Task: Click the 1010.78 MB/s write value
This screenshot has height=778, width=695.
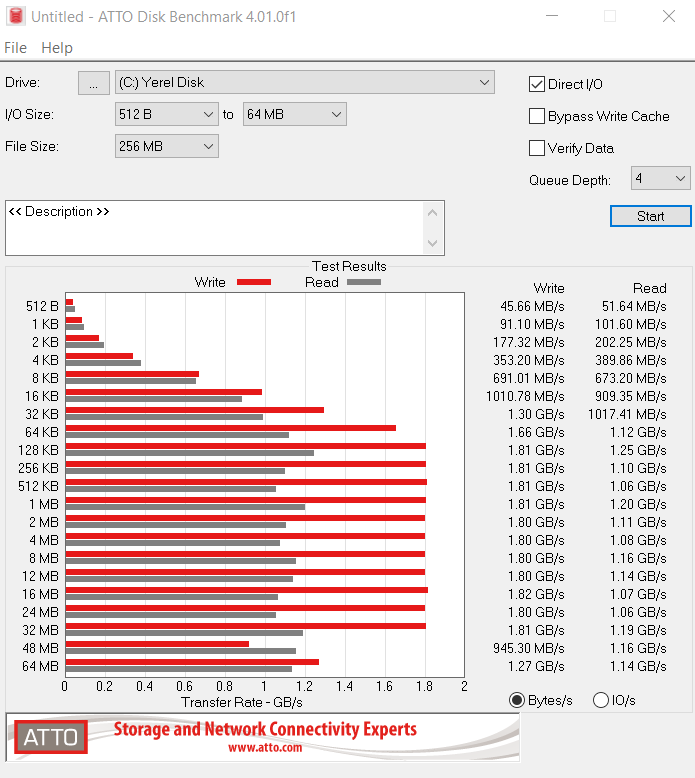Action: (x=525, y=396)
